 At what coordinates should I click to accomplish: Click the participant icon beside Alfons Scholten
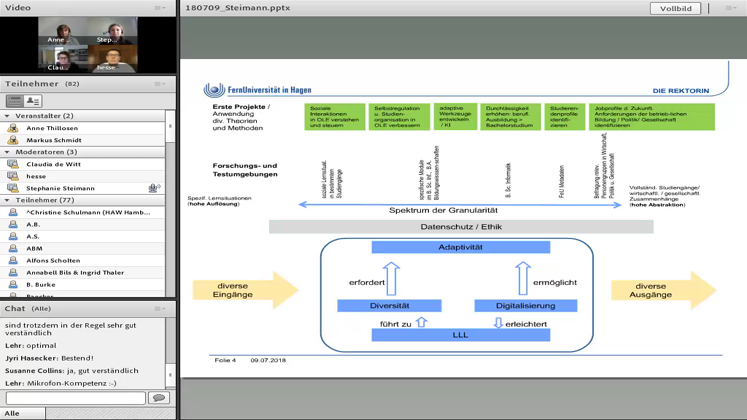[x=13, y=260]
